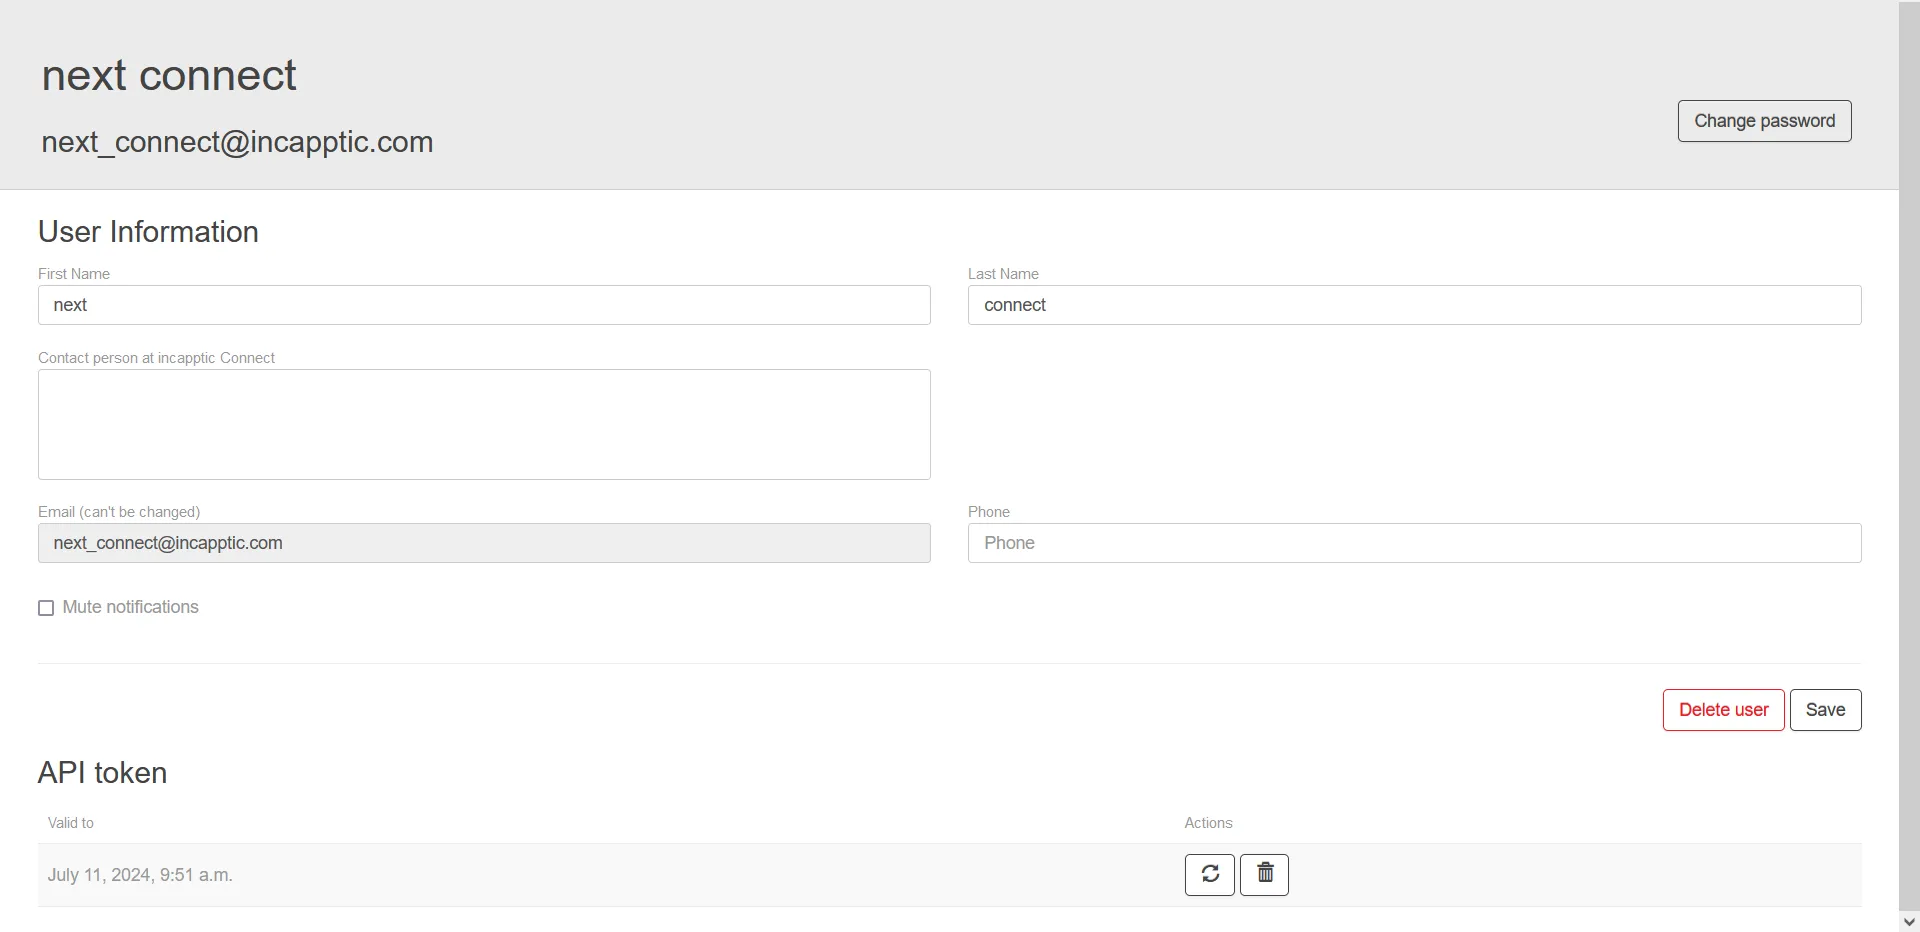
Task: Delete the API token using trash icon
Action: pyautogui.click(x=1265, y=875)
